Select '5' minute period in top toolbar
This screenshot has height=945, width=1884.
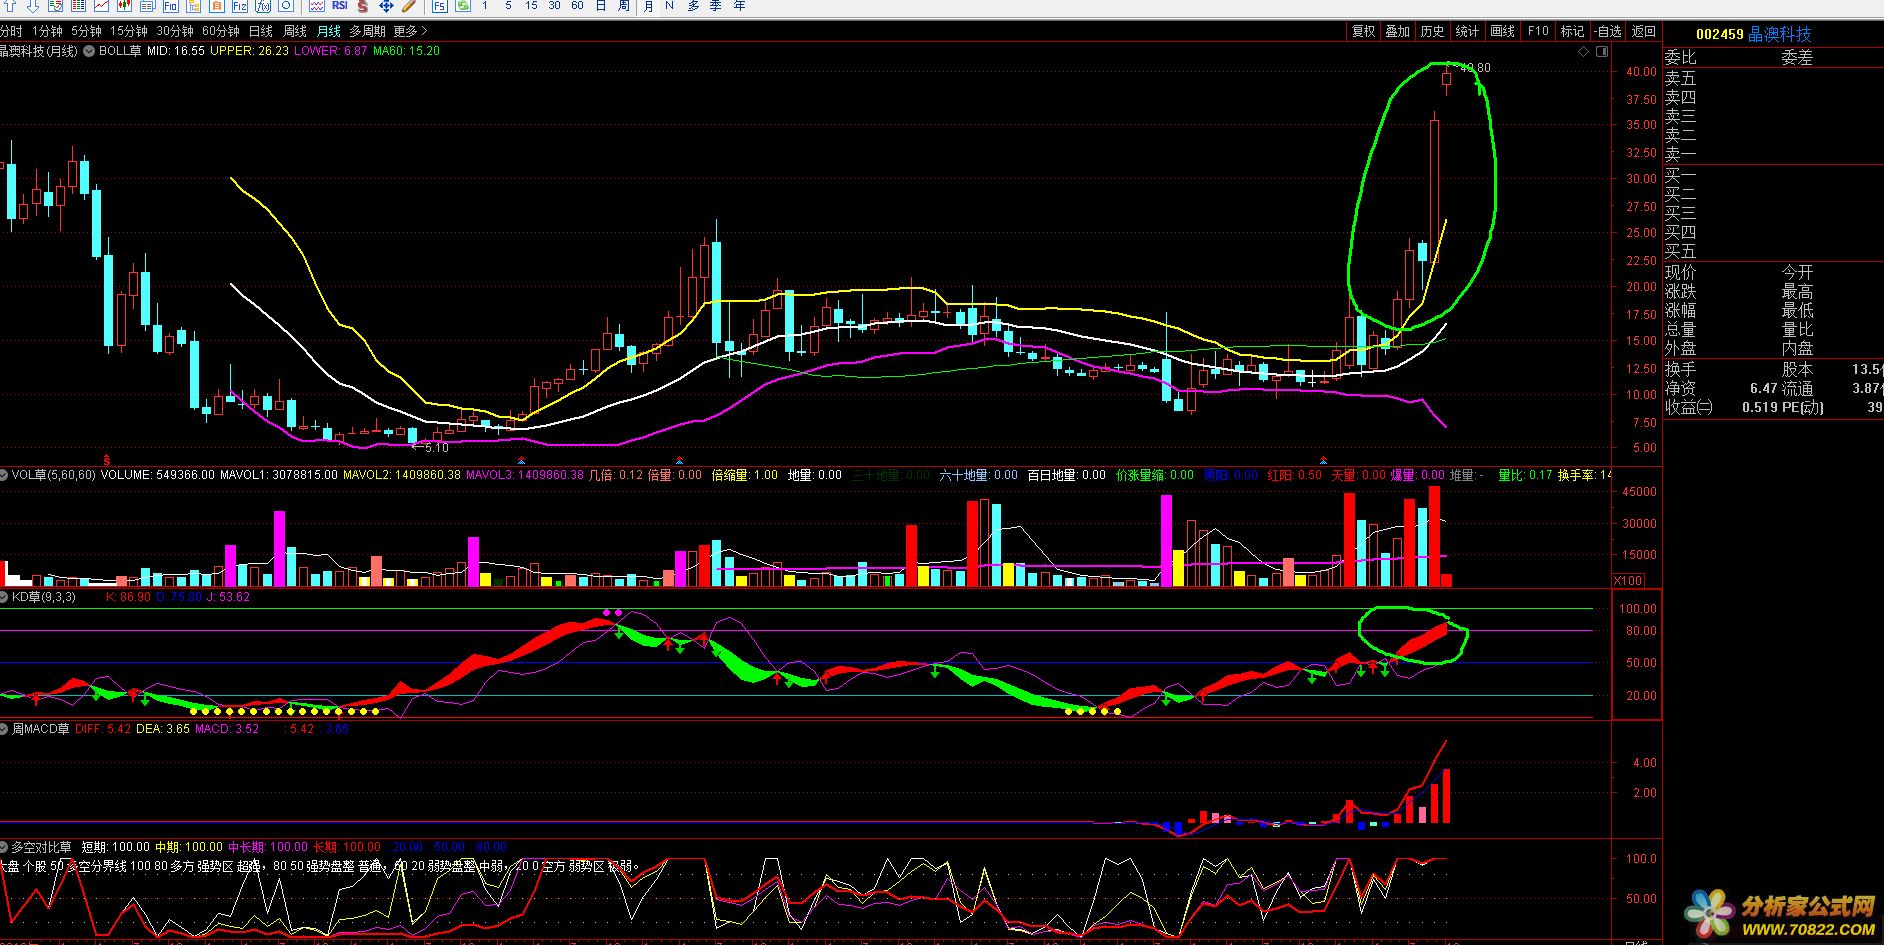click(x=508, y=6)
